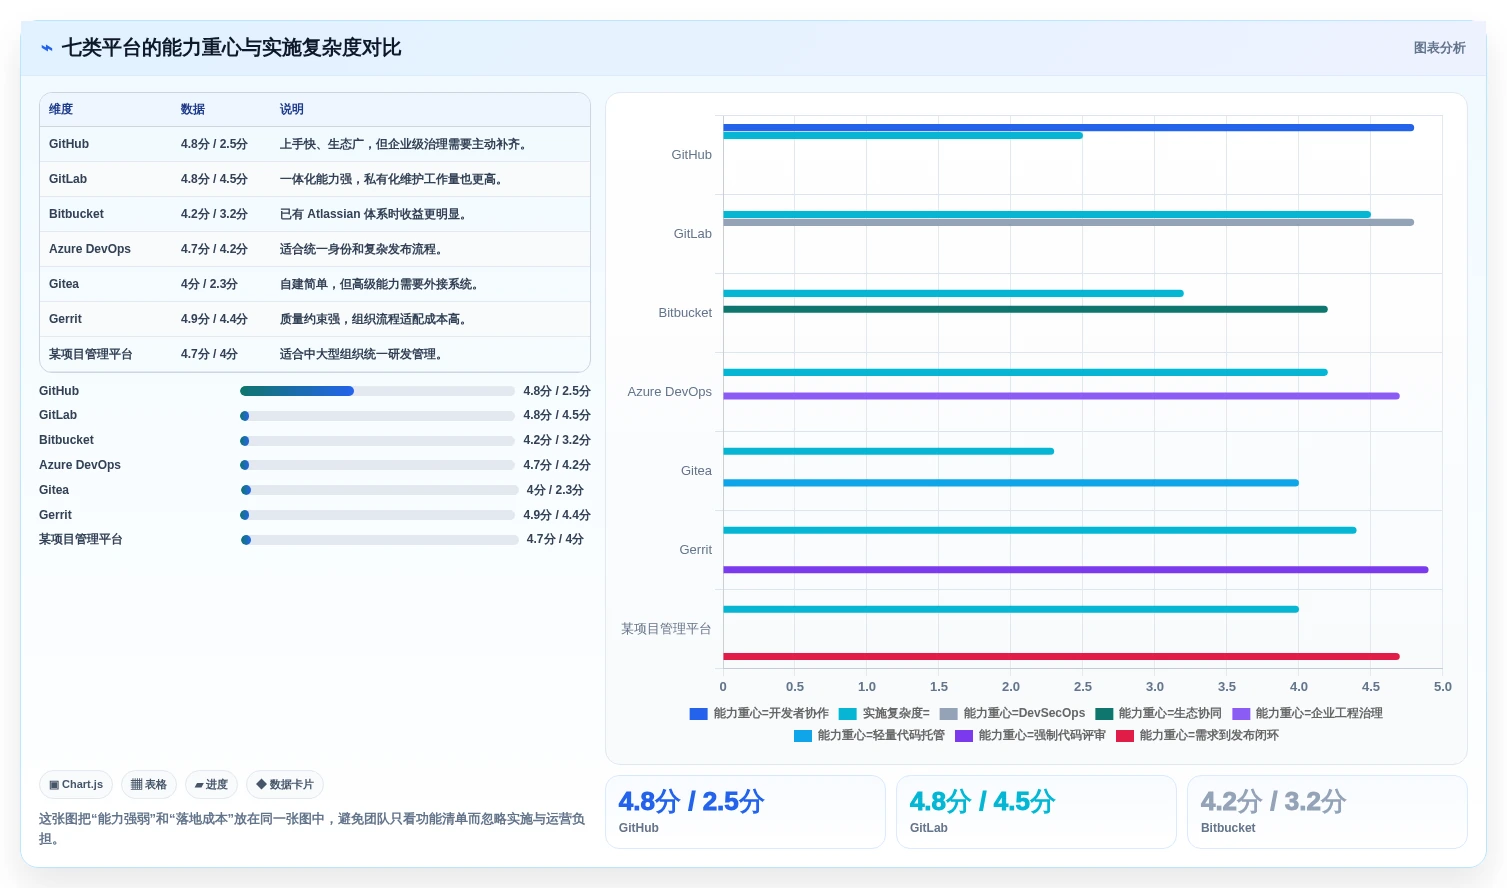Click the table value 4.7分 / 4.2分
This screenshot has width=1507, height=888.
coord(214,249)
